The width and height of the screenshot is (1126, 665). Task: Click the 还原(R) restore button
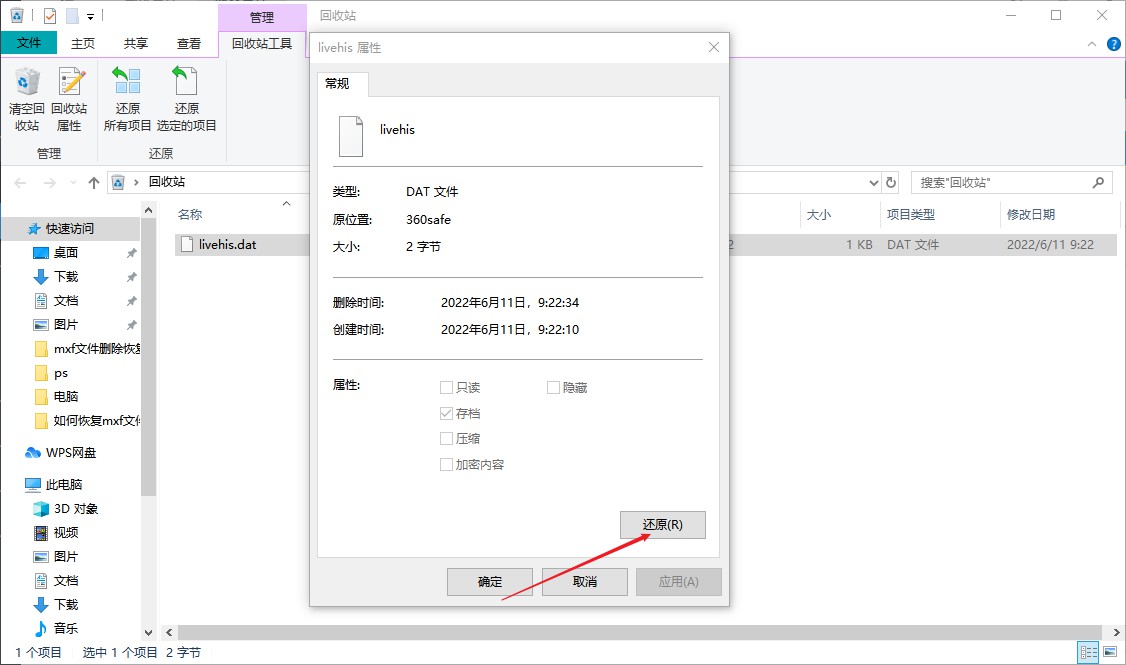[x=662, y=524]
